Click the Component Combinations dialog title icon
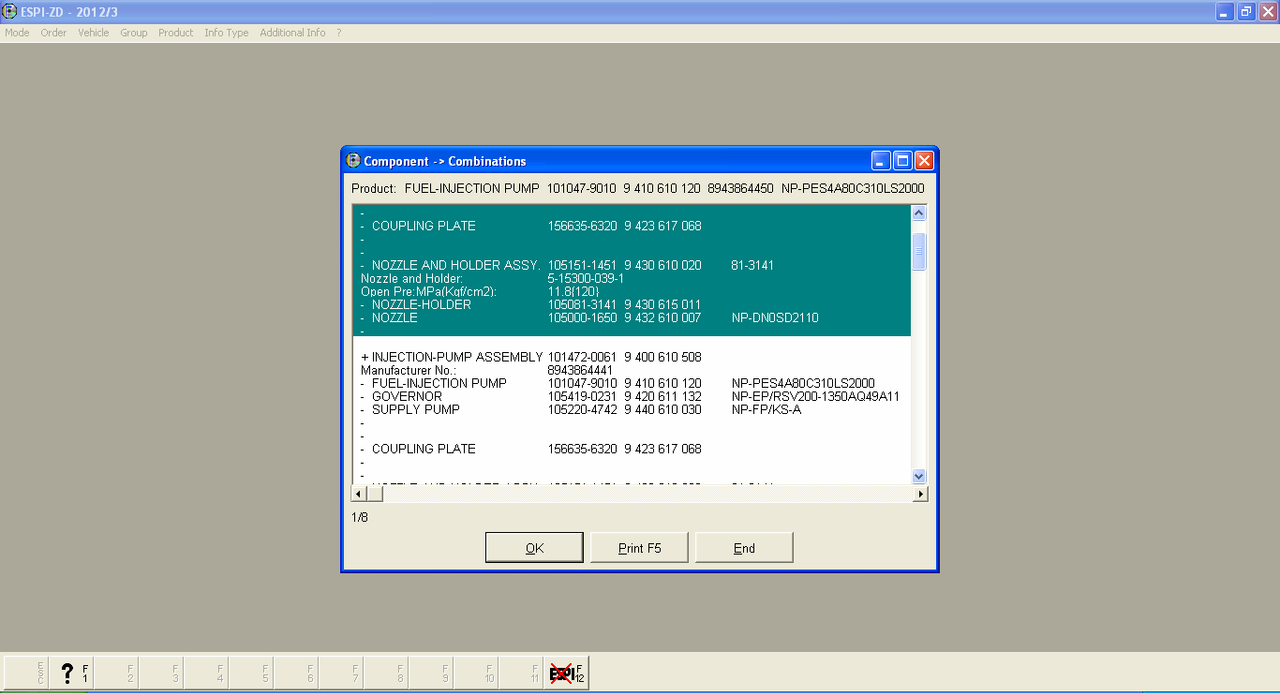1280x693 pixels. (353, 160)
